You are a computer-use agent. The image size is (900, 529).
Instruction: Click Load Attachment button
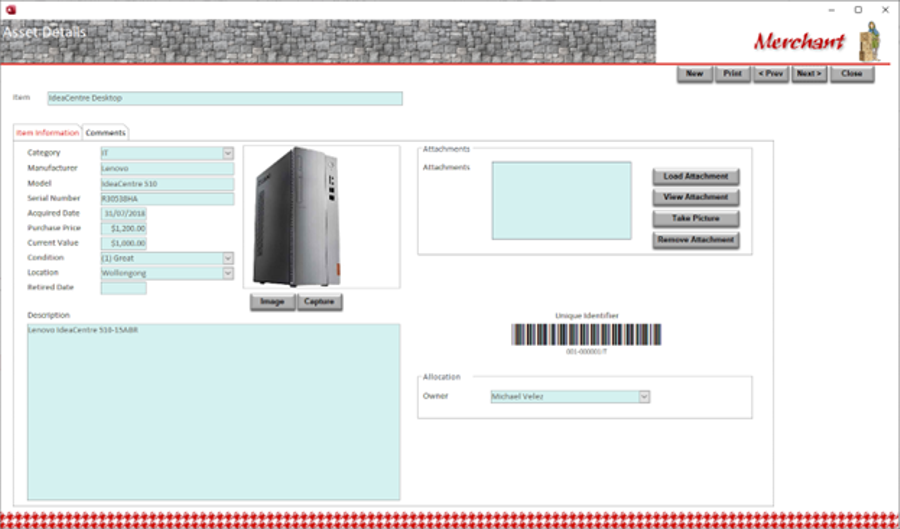696,177
